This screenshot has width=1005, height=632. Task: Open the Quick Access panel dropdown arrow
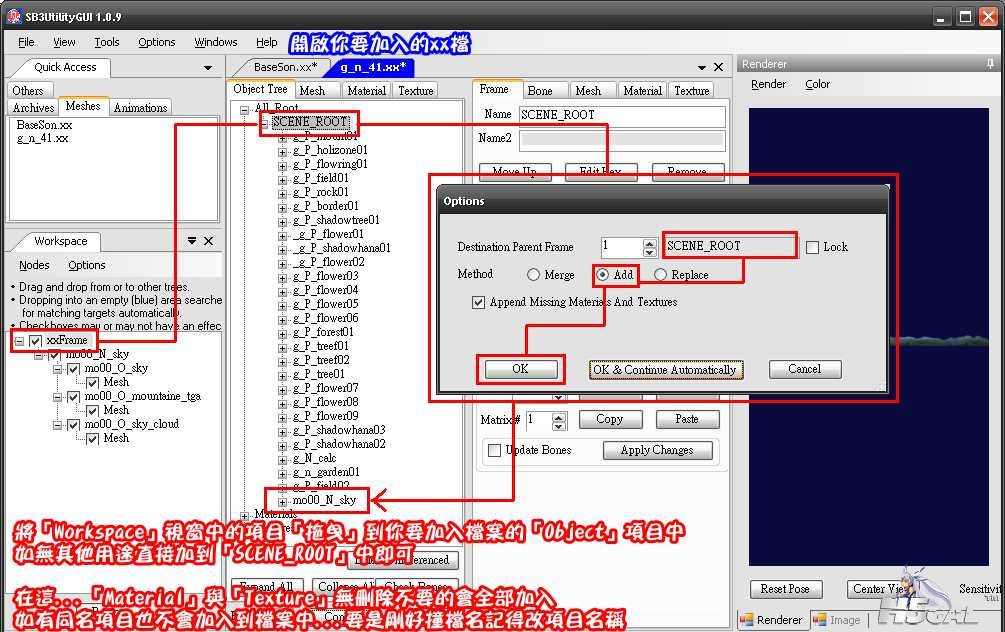[208, 68]
